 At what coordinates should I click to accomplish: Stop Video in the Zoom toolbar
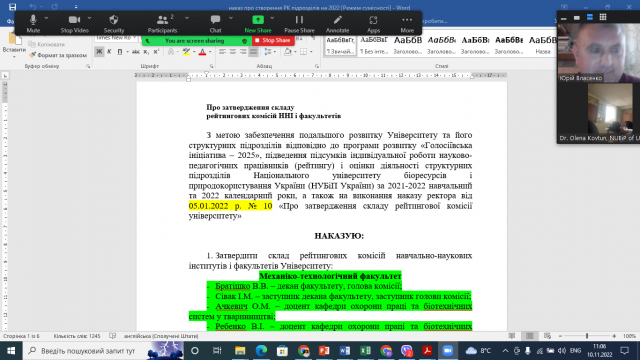coord(74,23)
